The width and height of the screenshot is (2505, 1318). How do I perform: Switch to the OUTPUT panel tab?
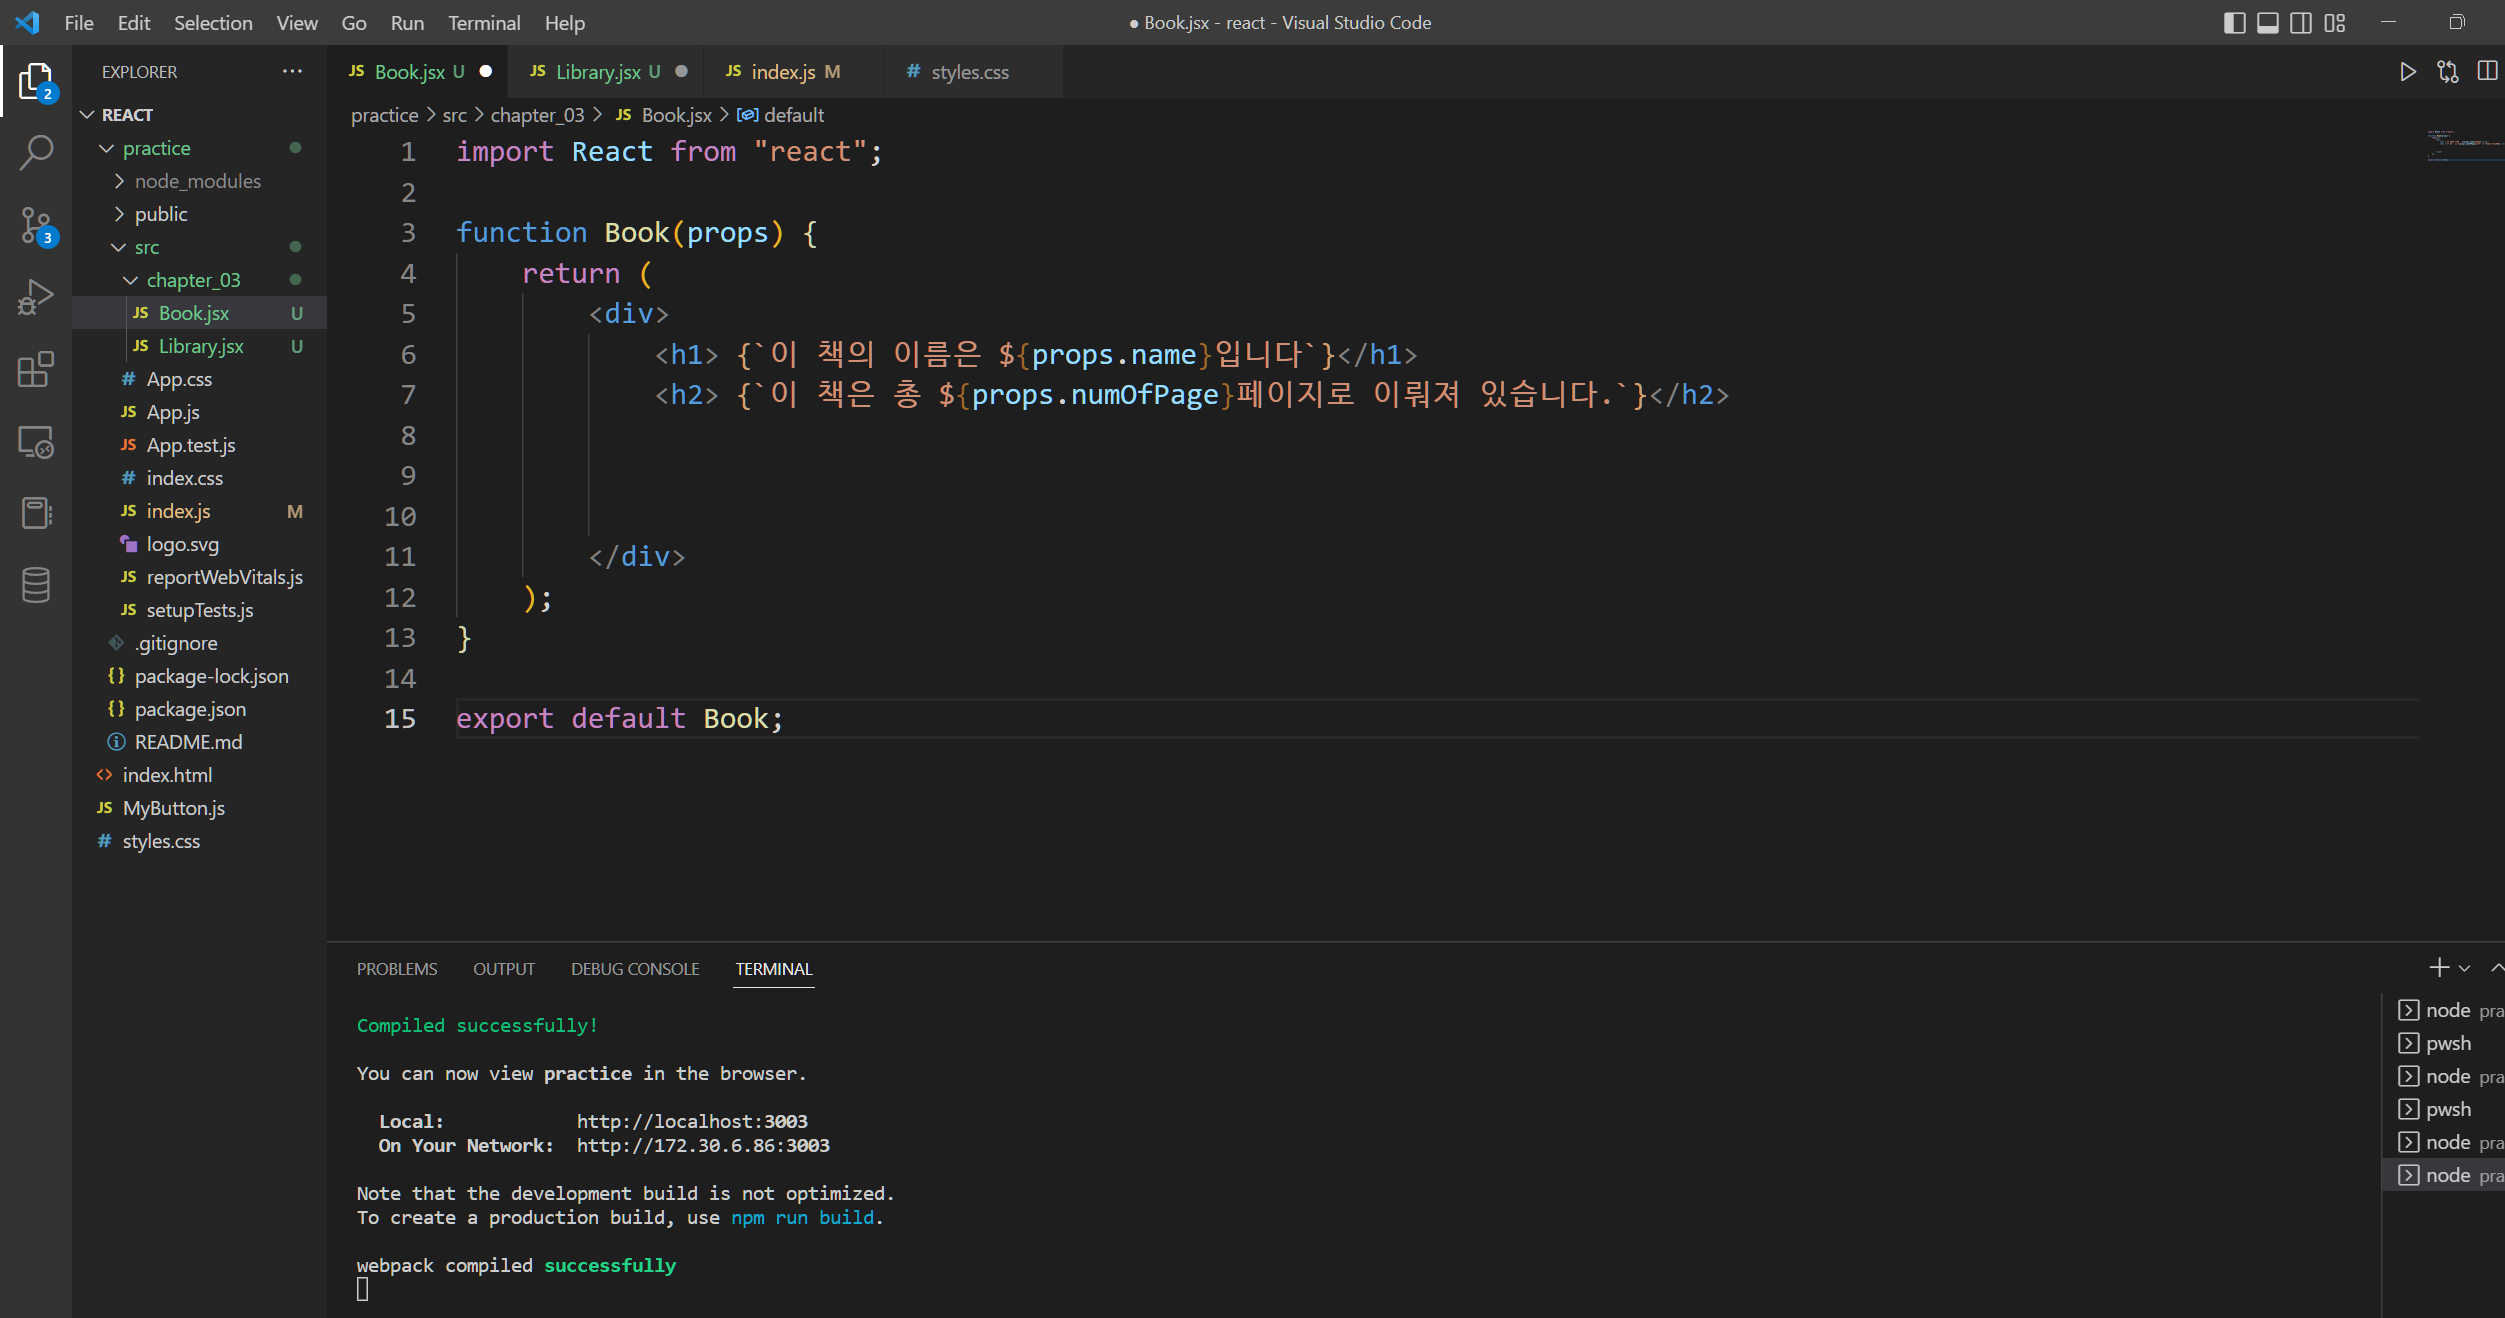click(504, 969)
